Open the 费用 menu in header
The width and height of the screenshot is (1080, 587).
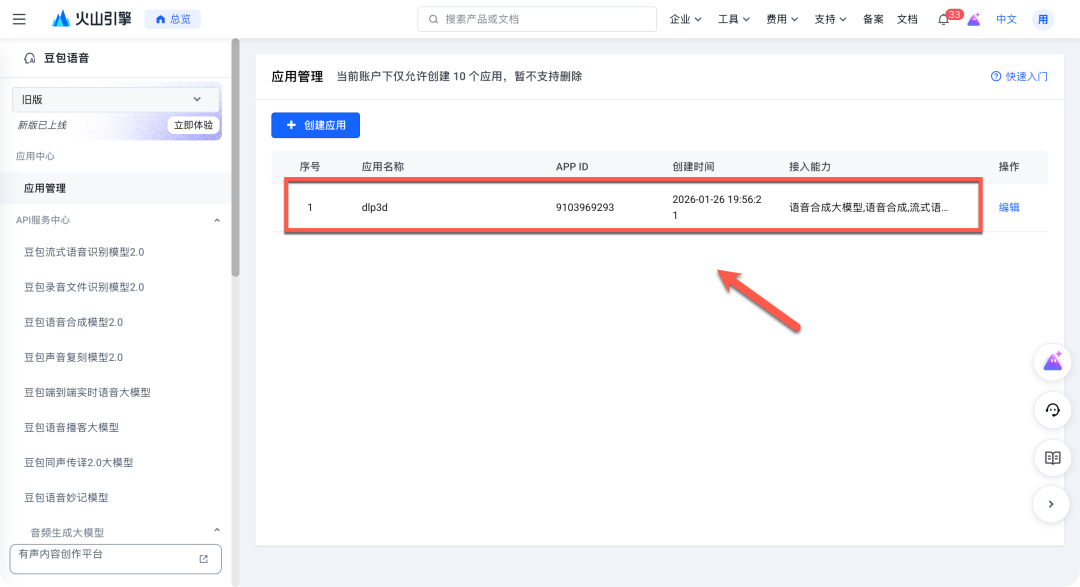pyautogui.click(x=782, y=19)
